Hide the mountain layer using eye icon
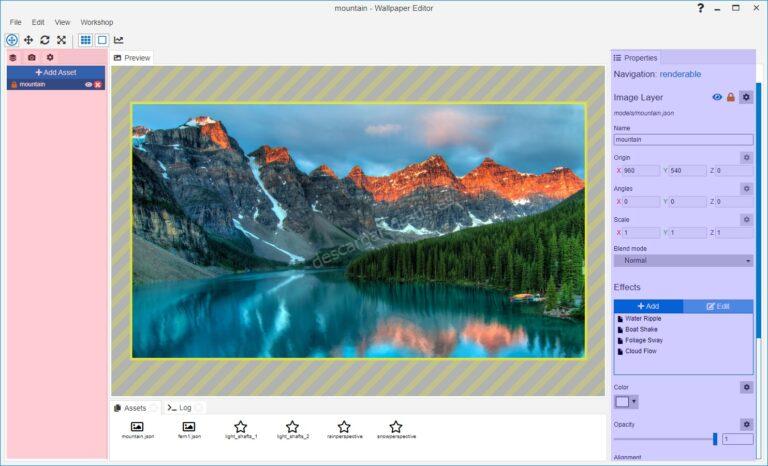 point(88,85)
